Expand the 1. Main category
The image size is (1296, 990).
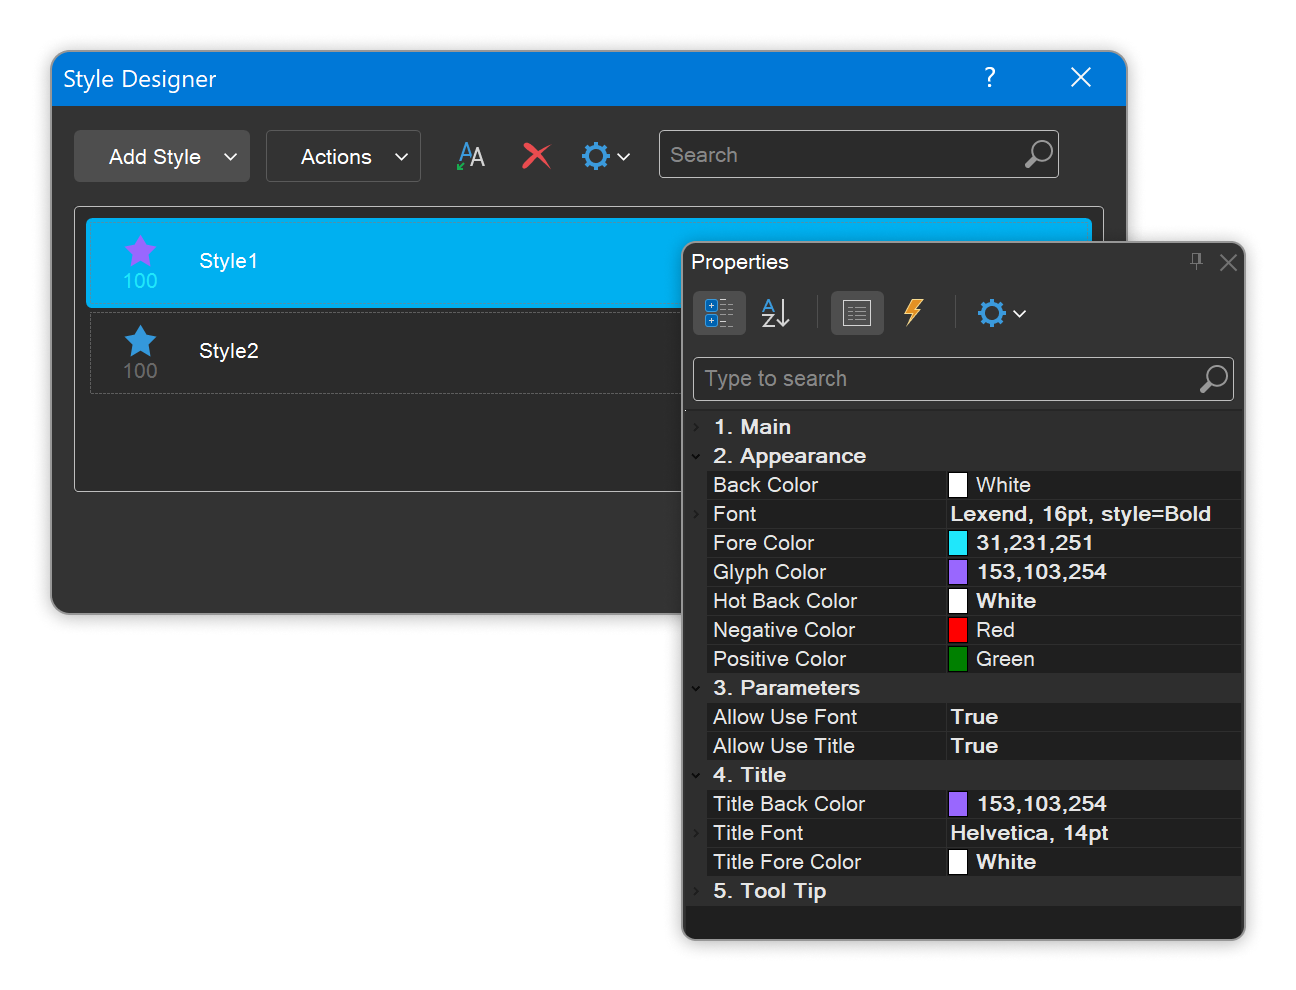point(696,427)
